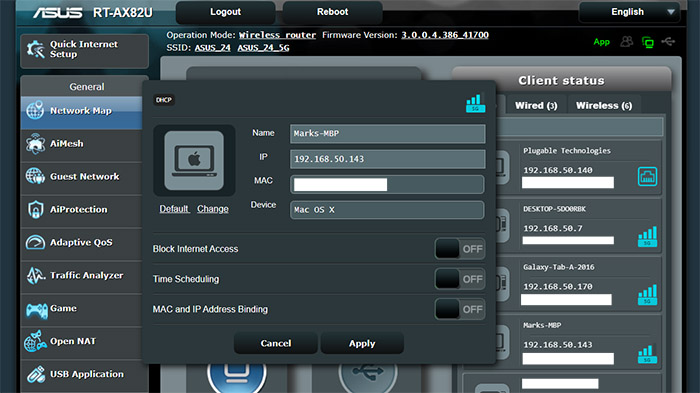Click the green network monitor status icon

[x=647, y=42]
